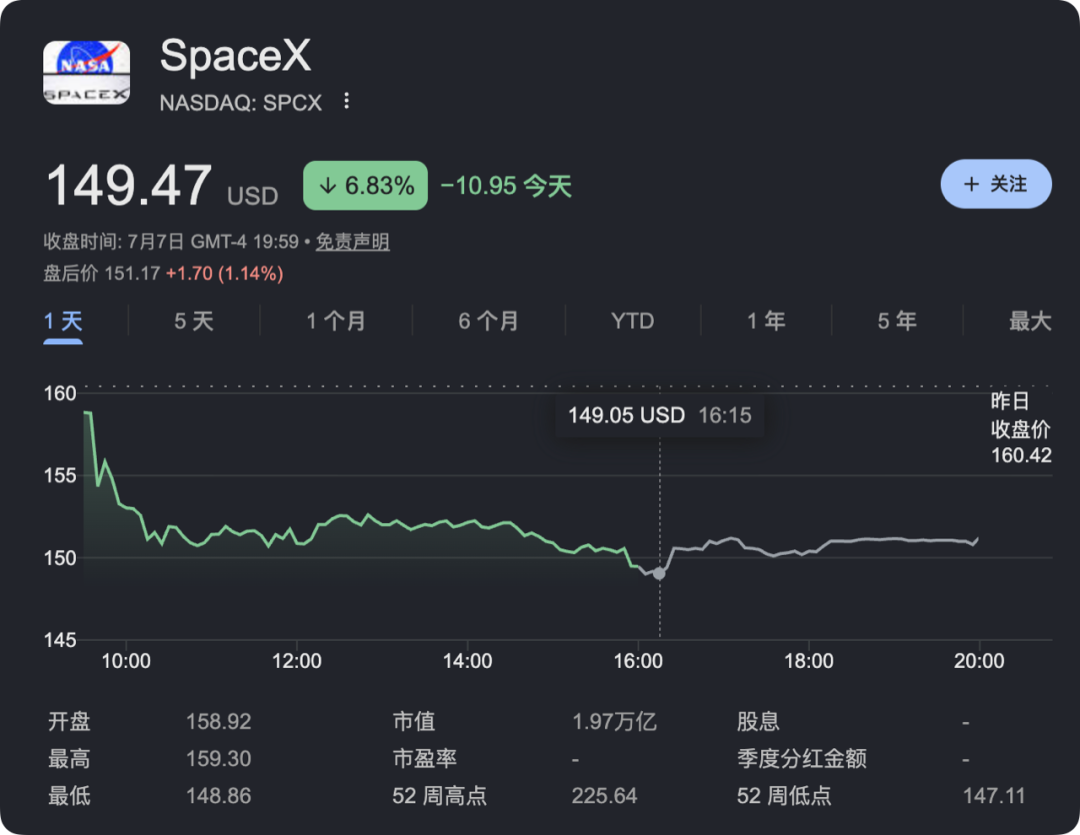Switch to the 5 天 tab
Image resolution: width=1080 pixels, height=835 pixels.
point(194,321)
